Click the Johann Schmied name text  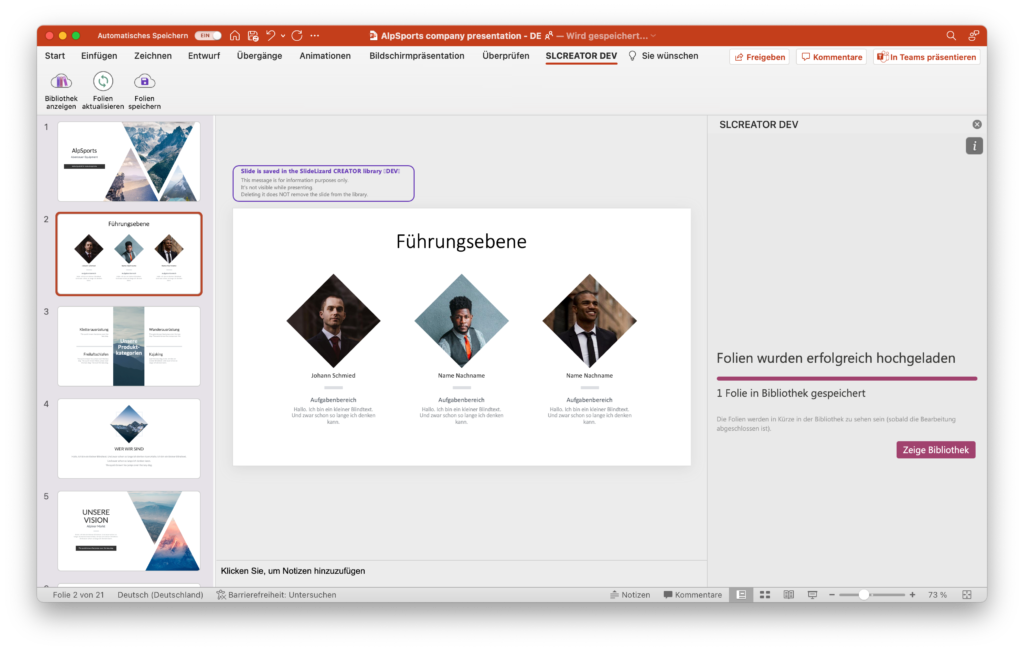pyautogui.click(x=333, y=375)
